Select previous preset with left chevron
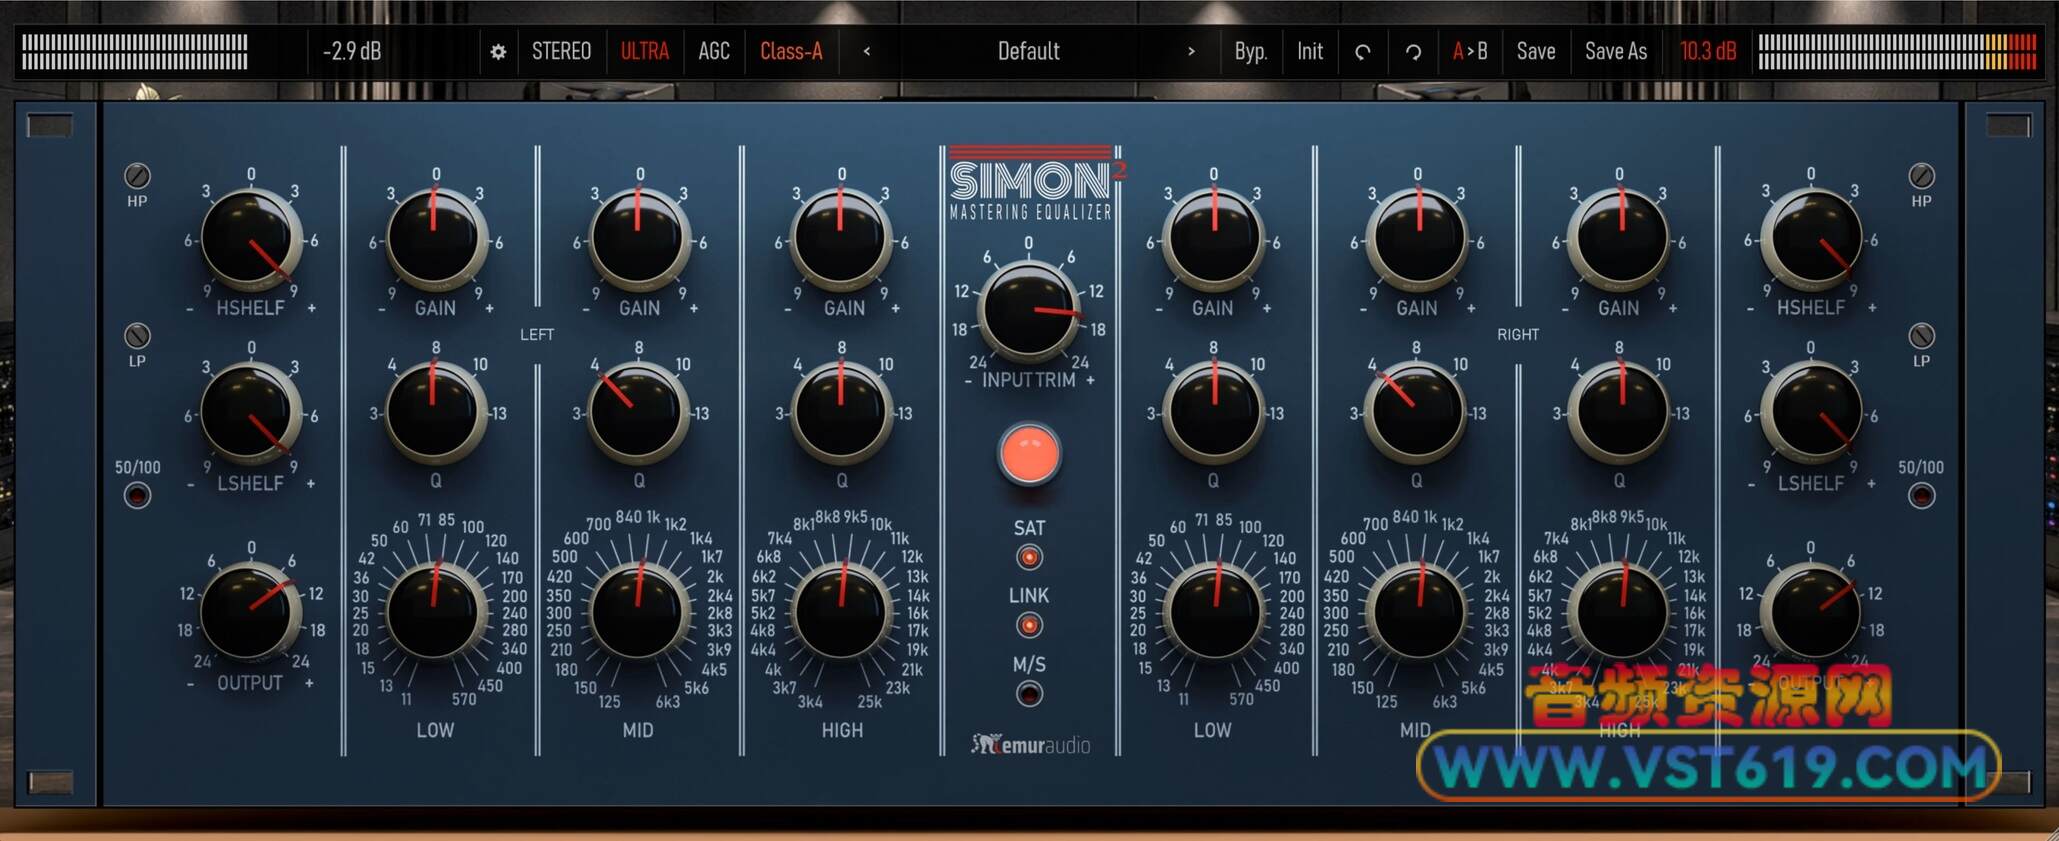The image size is (2059, 841). coord(866,51)
